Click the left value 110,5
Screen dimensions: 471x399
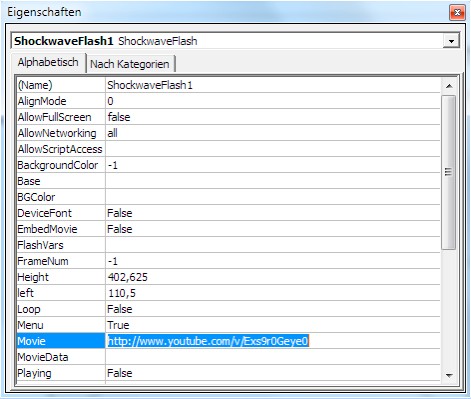273,293
